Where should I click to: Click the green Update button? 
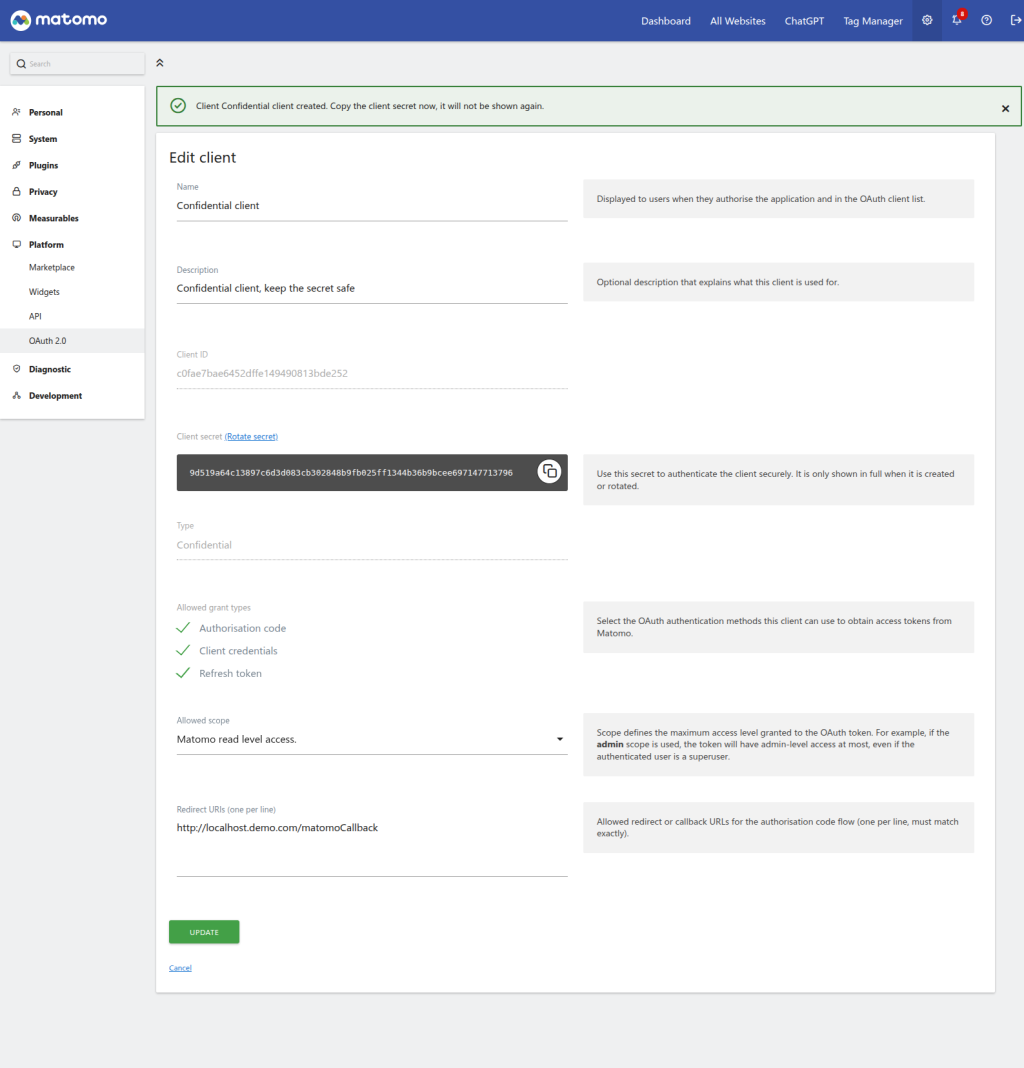click(204, 932)
